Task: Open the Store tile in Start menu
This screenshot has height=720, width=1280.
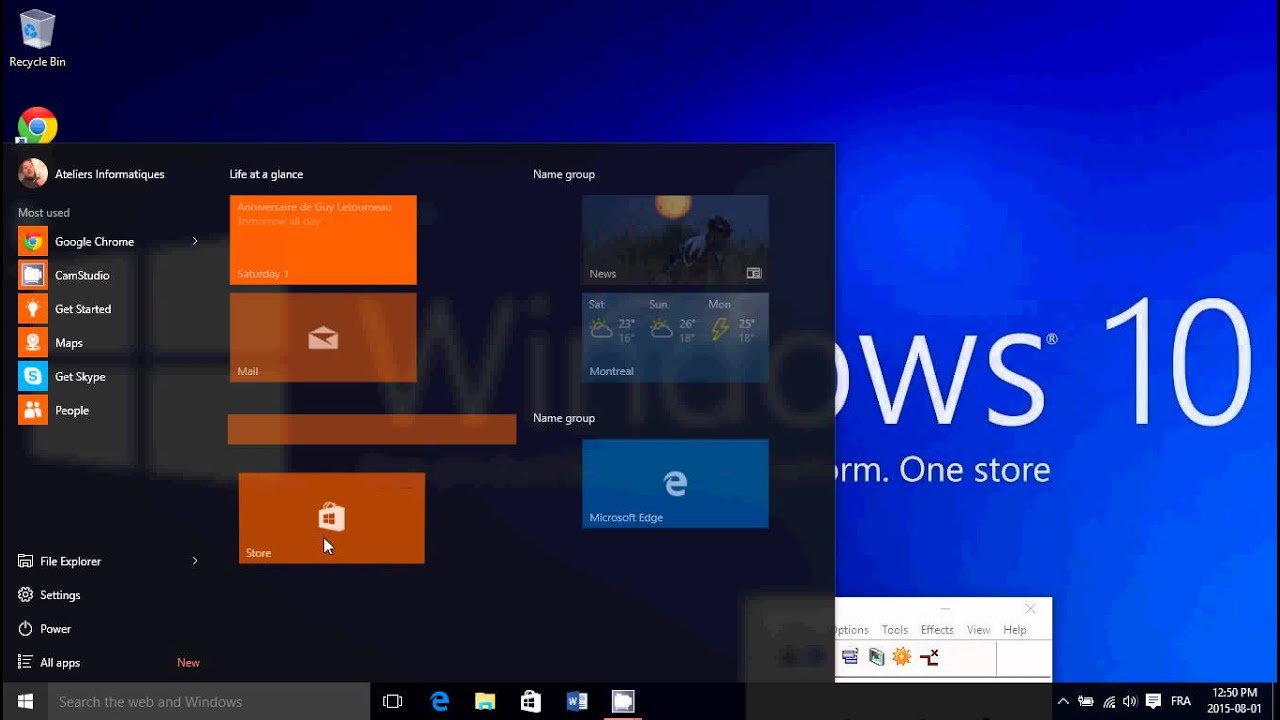Action: (x=332, y=518)
